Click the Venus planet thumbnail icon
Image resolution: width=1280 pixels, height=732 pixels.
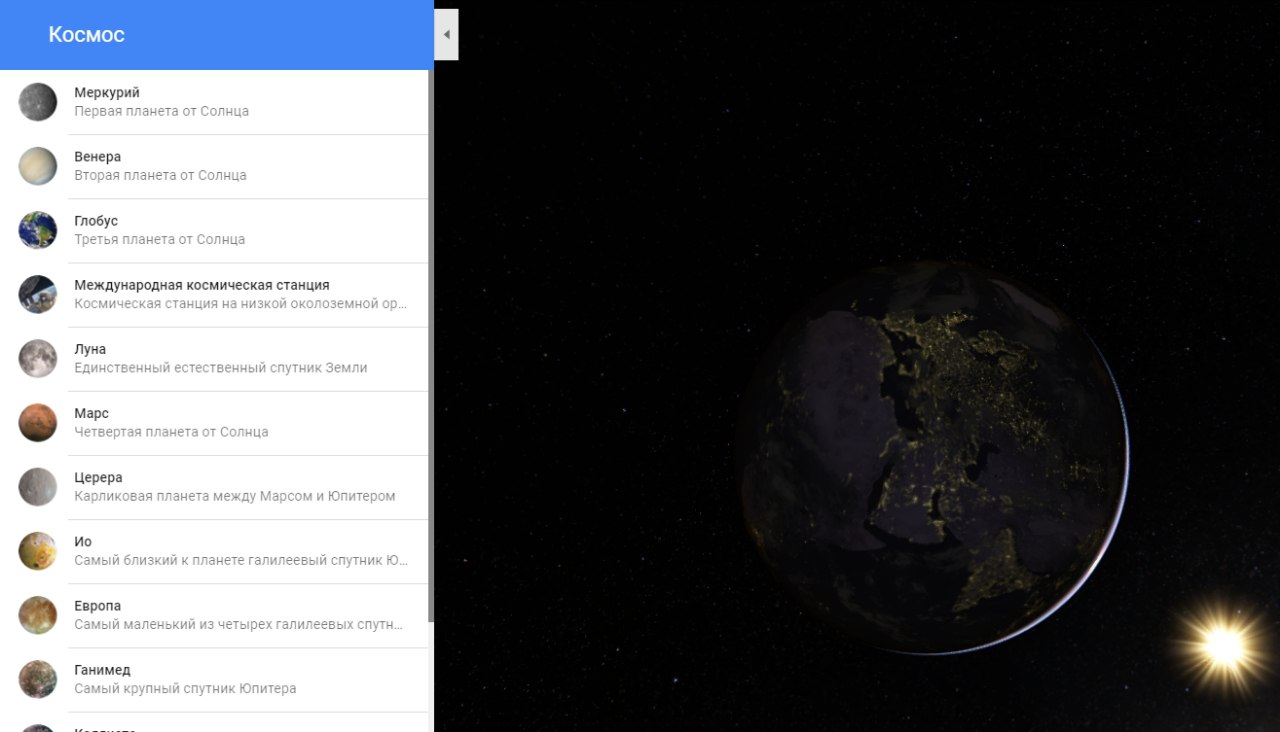[x=38, y=166]
